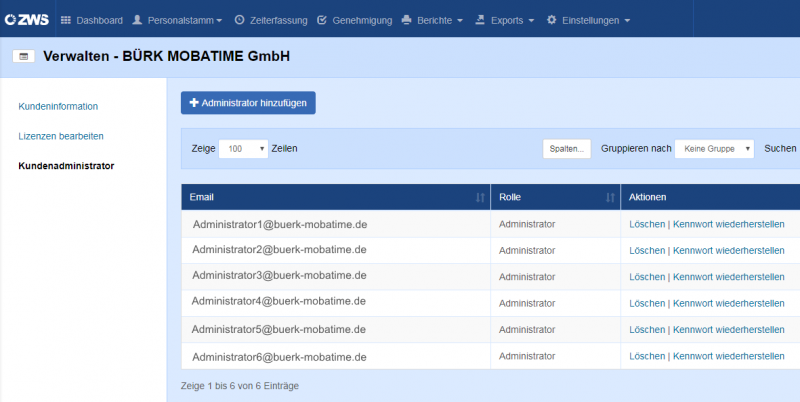Click Kennwort wiederherstellen for Administrator4
This screenshot has width=800, height=402.
click(x=729, y=304)
